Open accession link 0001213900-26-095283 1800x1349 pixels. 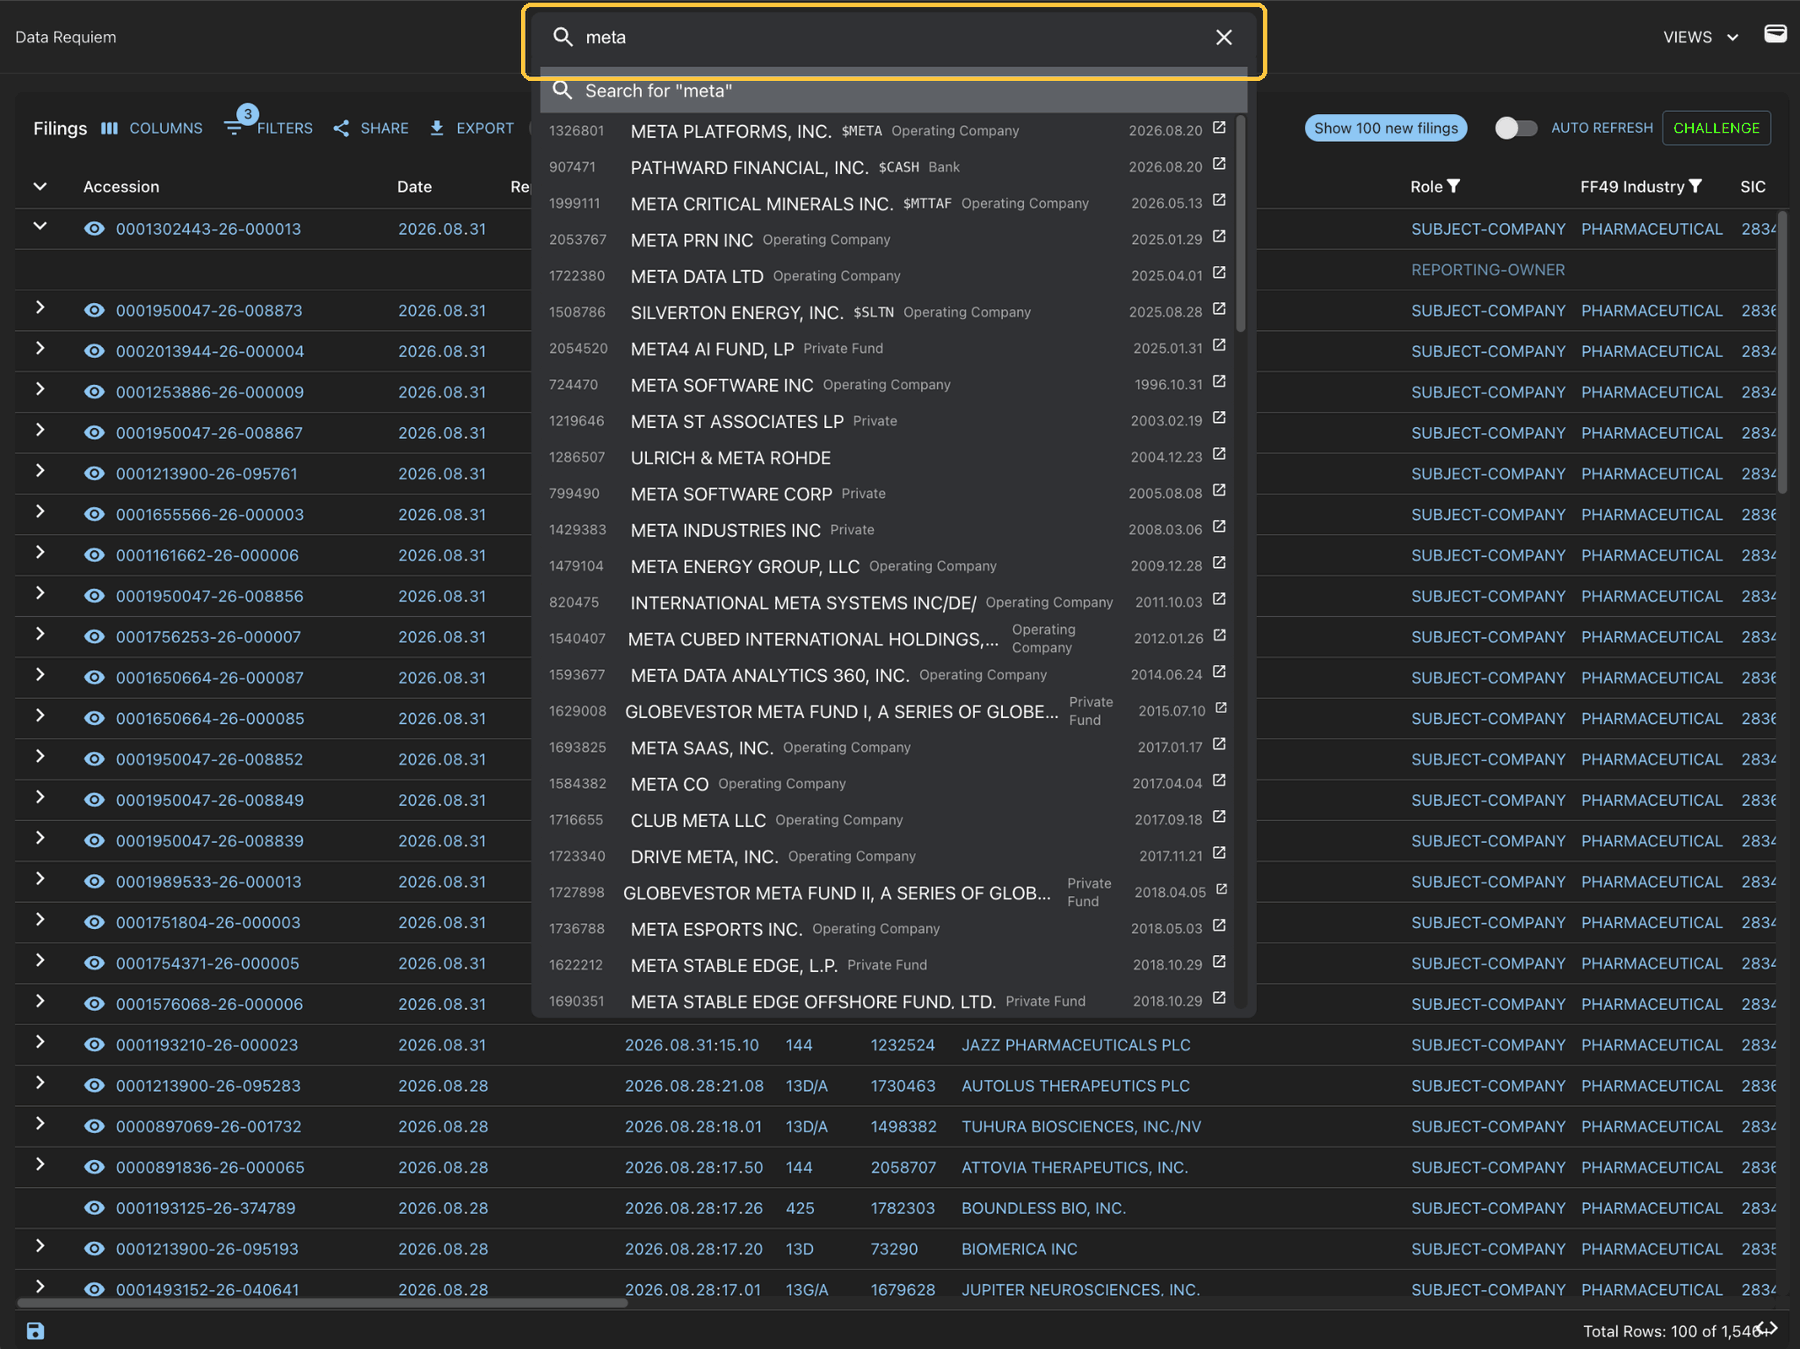[x=208, y=1086]
